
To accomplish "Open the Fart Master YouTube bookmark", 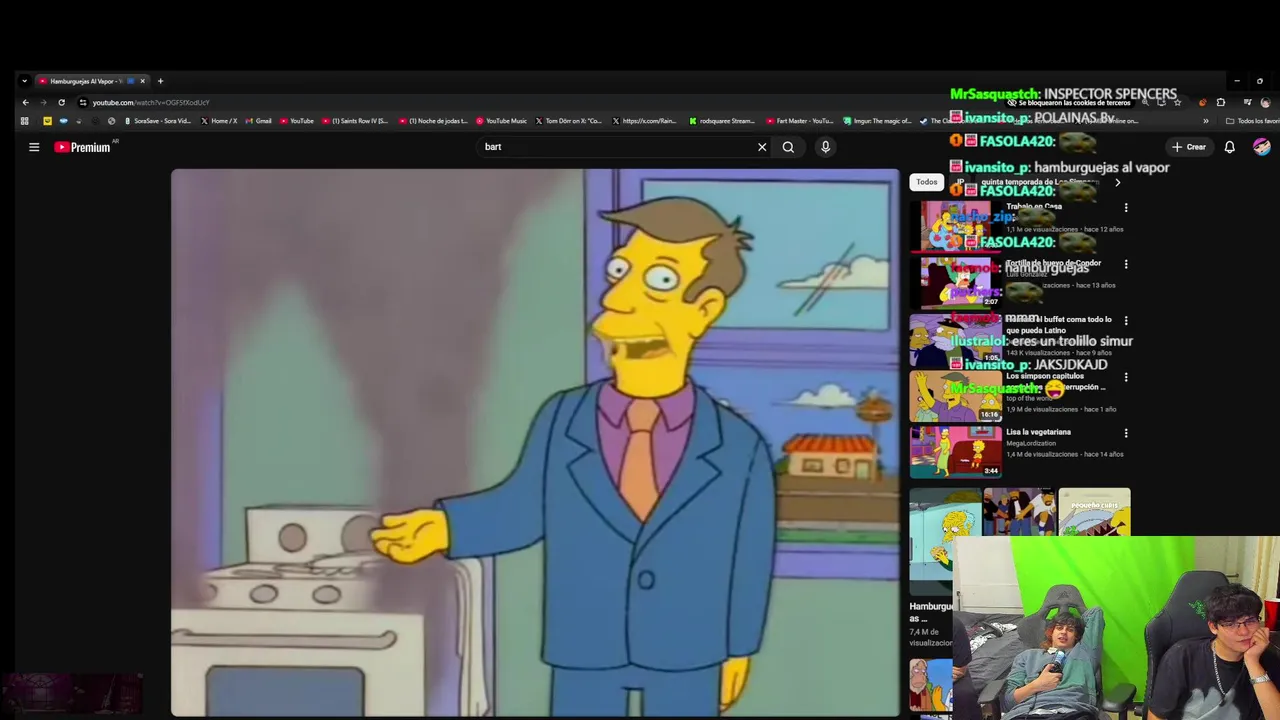I will [799, 121].
